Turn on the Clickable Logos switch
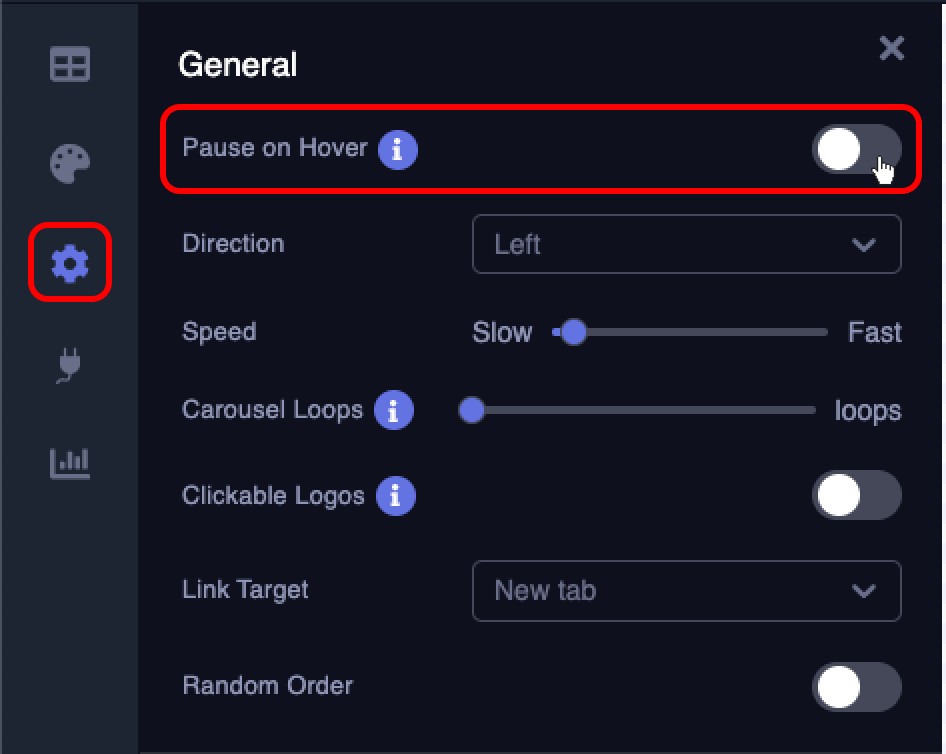 [x=857, y=495]
